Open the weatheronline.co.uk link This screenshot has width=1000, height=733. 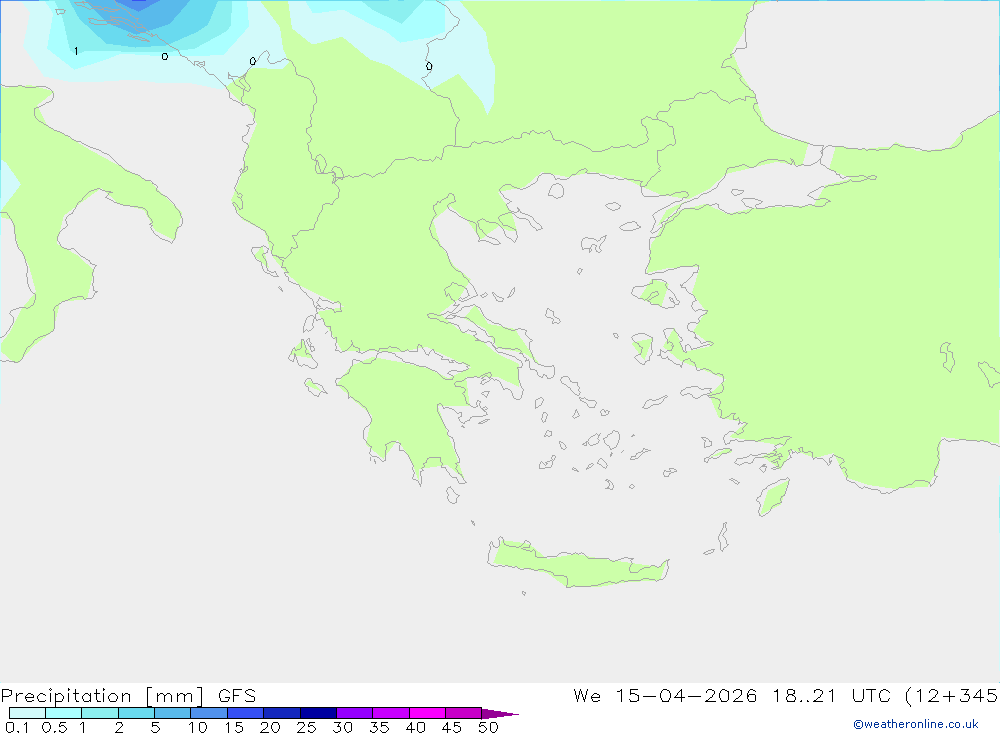916,724
